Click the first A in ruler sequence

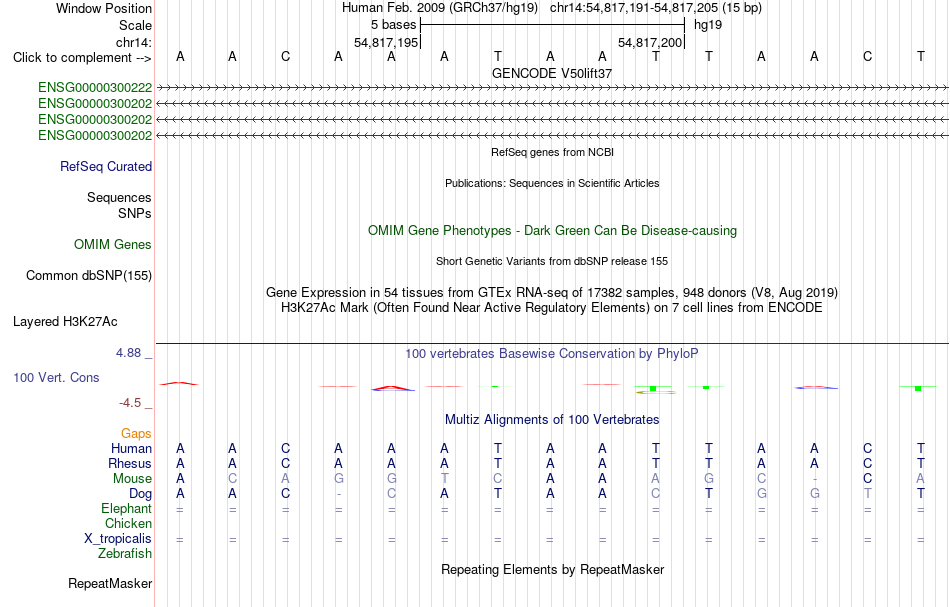point(180,56)
